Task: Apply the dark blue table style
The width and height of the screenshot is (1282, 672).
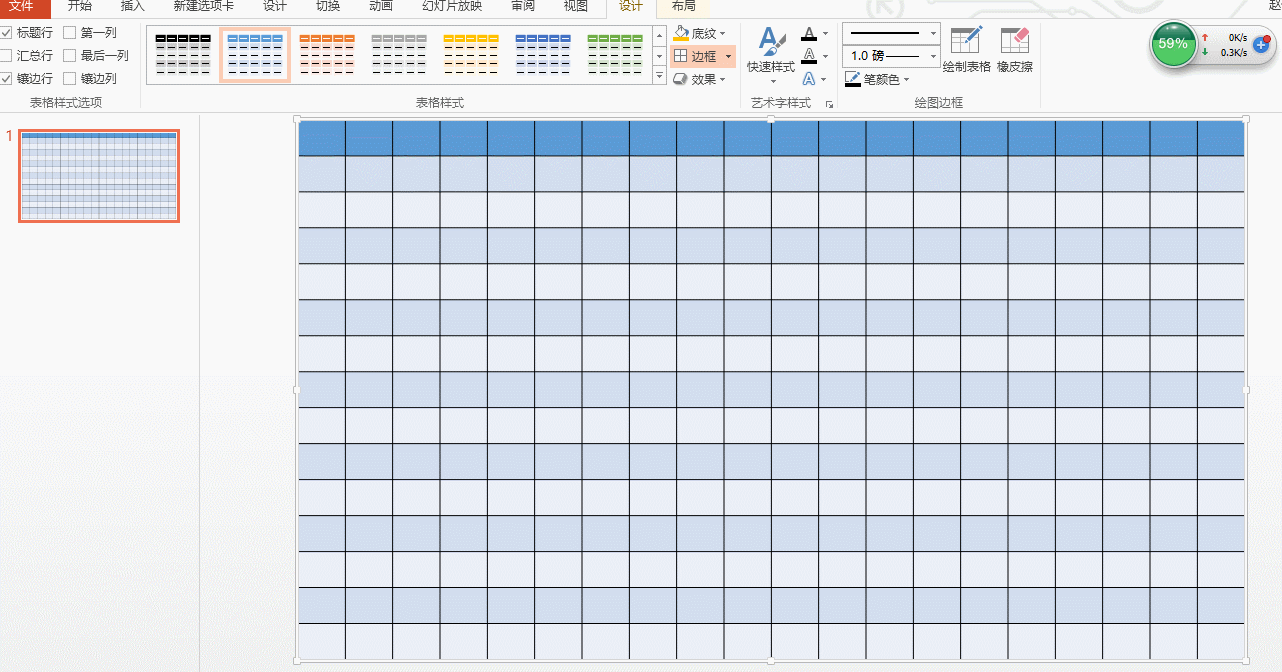Action: click(543, 55)
